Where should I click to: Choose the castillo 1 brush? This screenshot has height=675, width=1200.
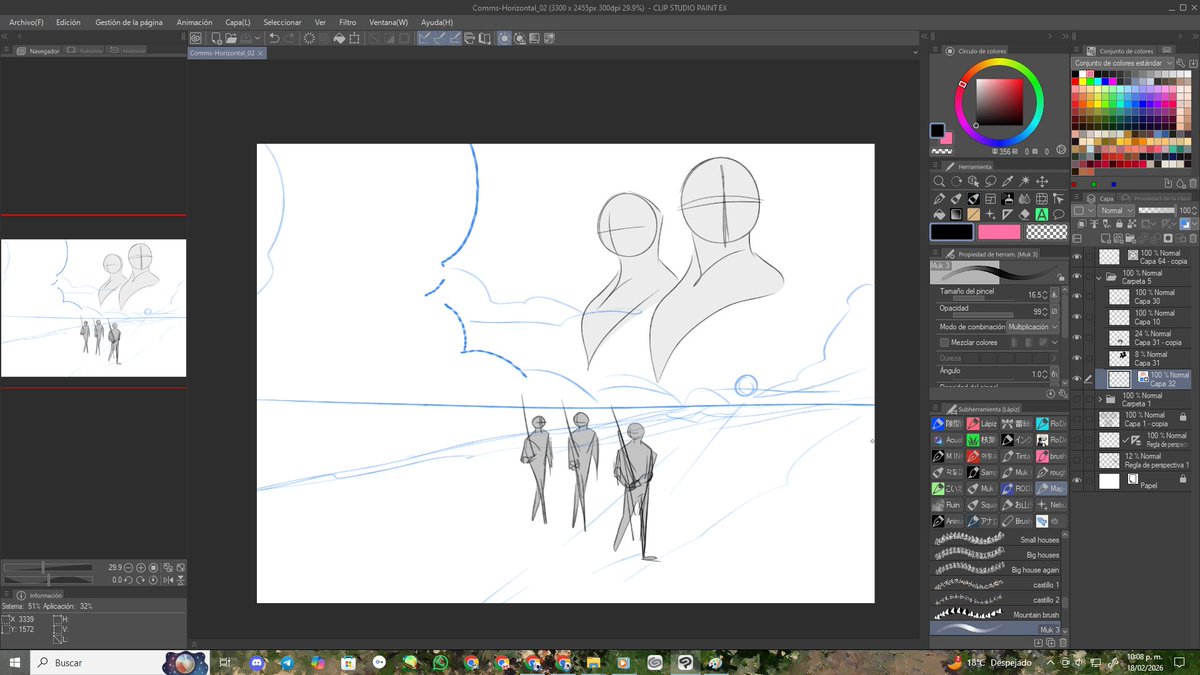point(996,584)
